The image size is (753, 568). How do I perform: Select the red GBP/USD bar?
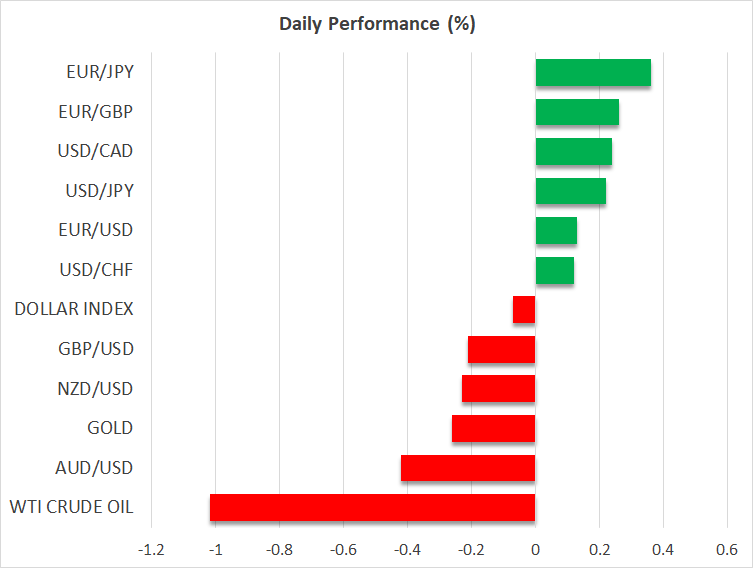501,350
